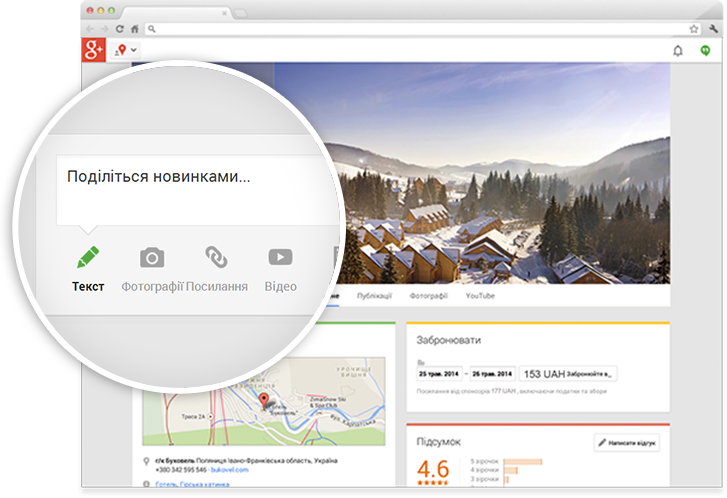Click the 'Забронювати' heading
Image resolution: width=727 pixels, height=498 pixels.
(x=448, y=340)
